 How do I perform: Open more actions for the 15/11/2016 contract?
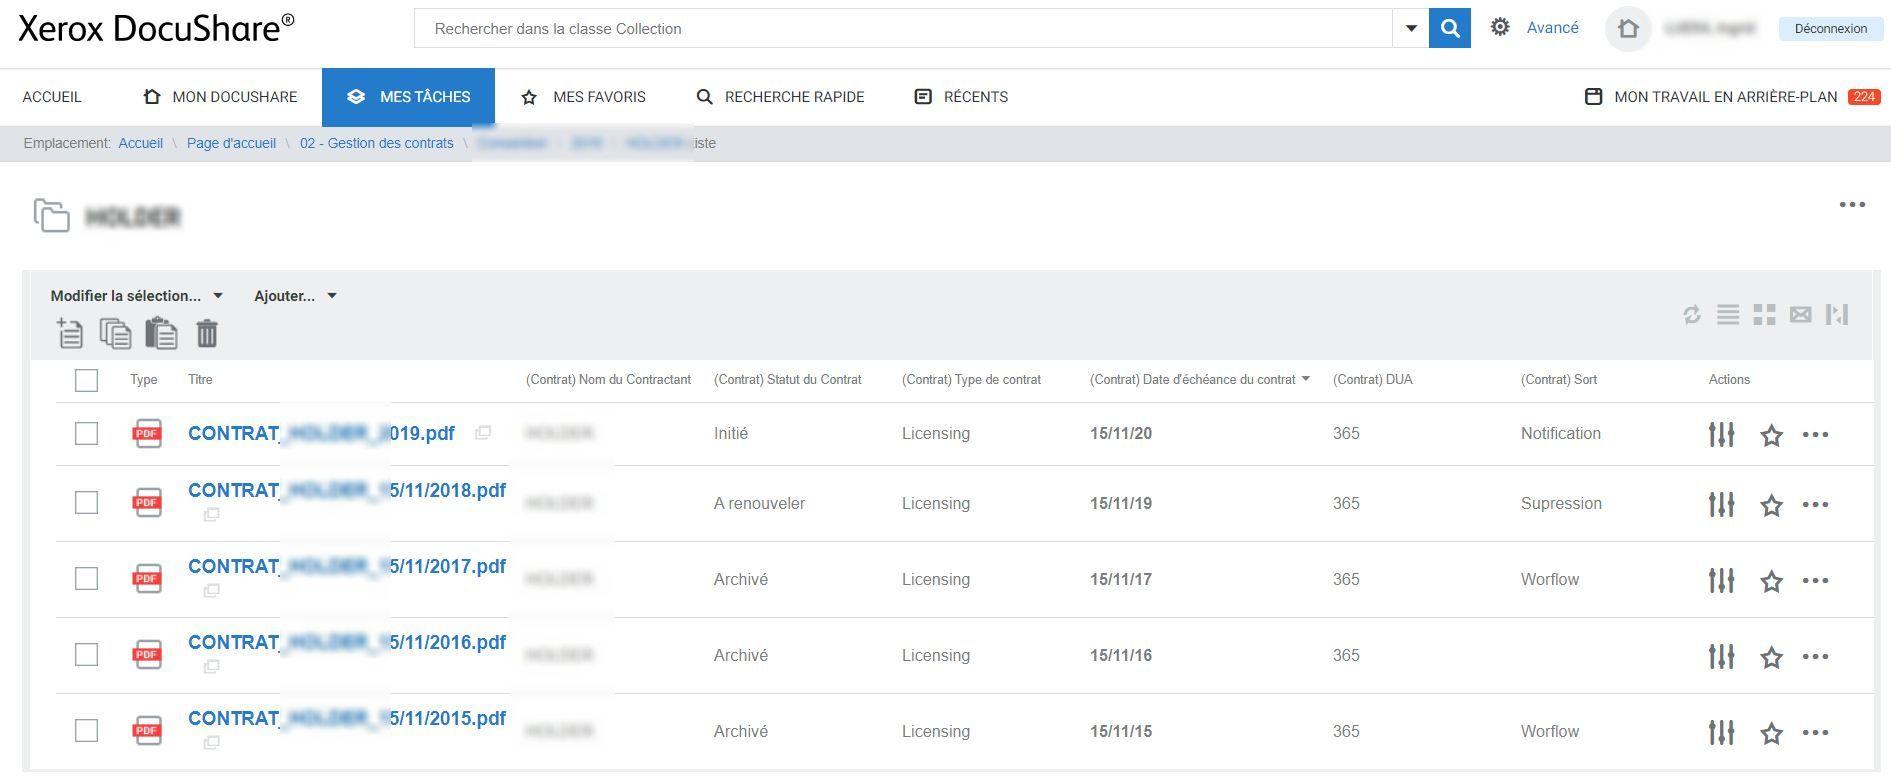point(1816,657)
